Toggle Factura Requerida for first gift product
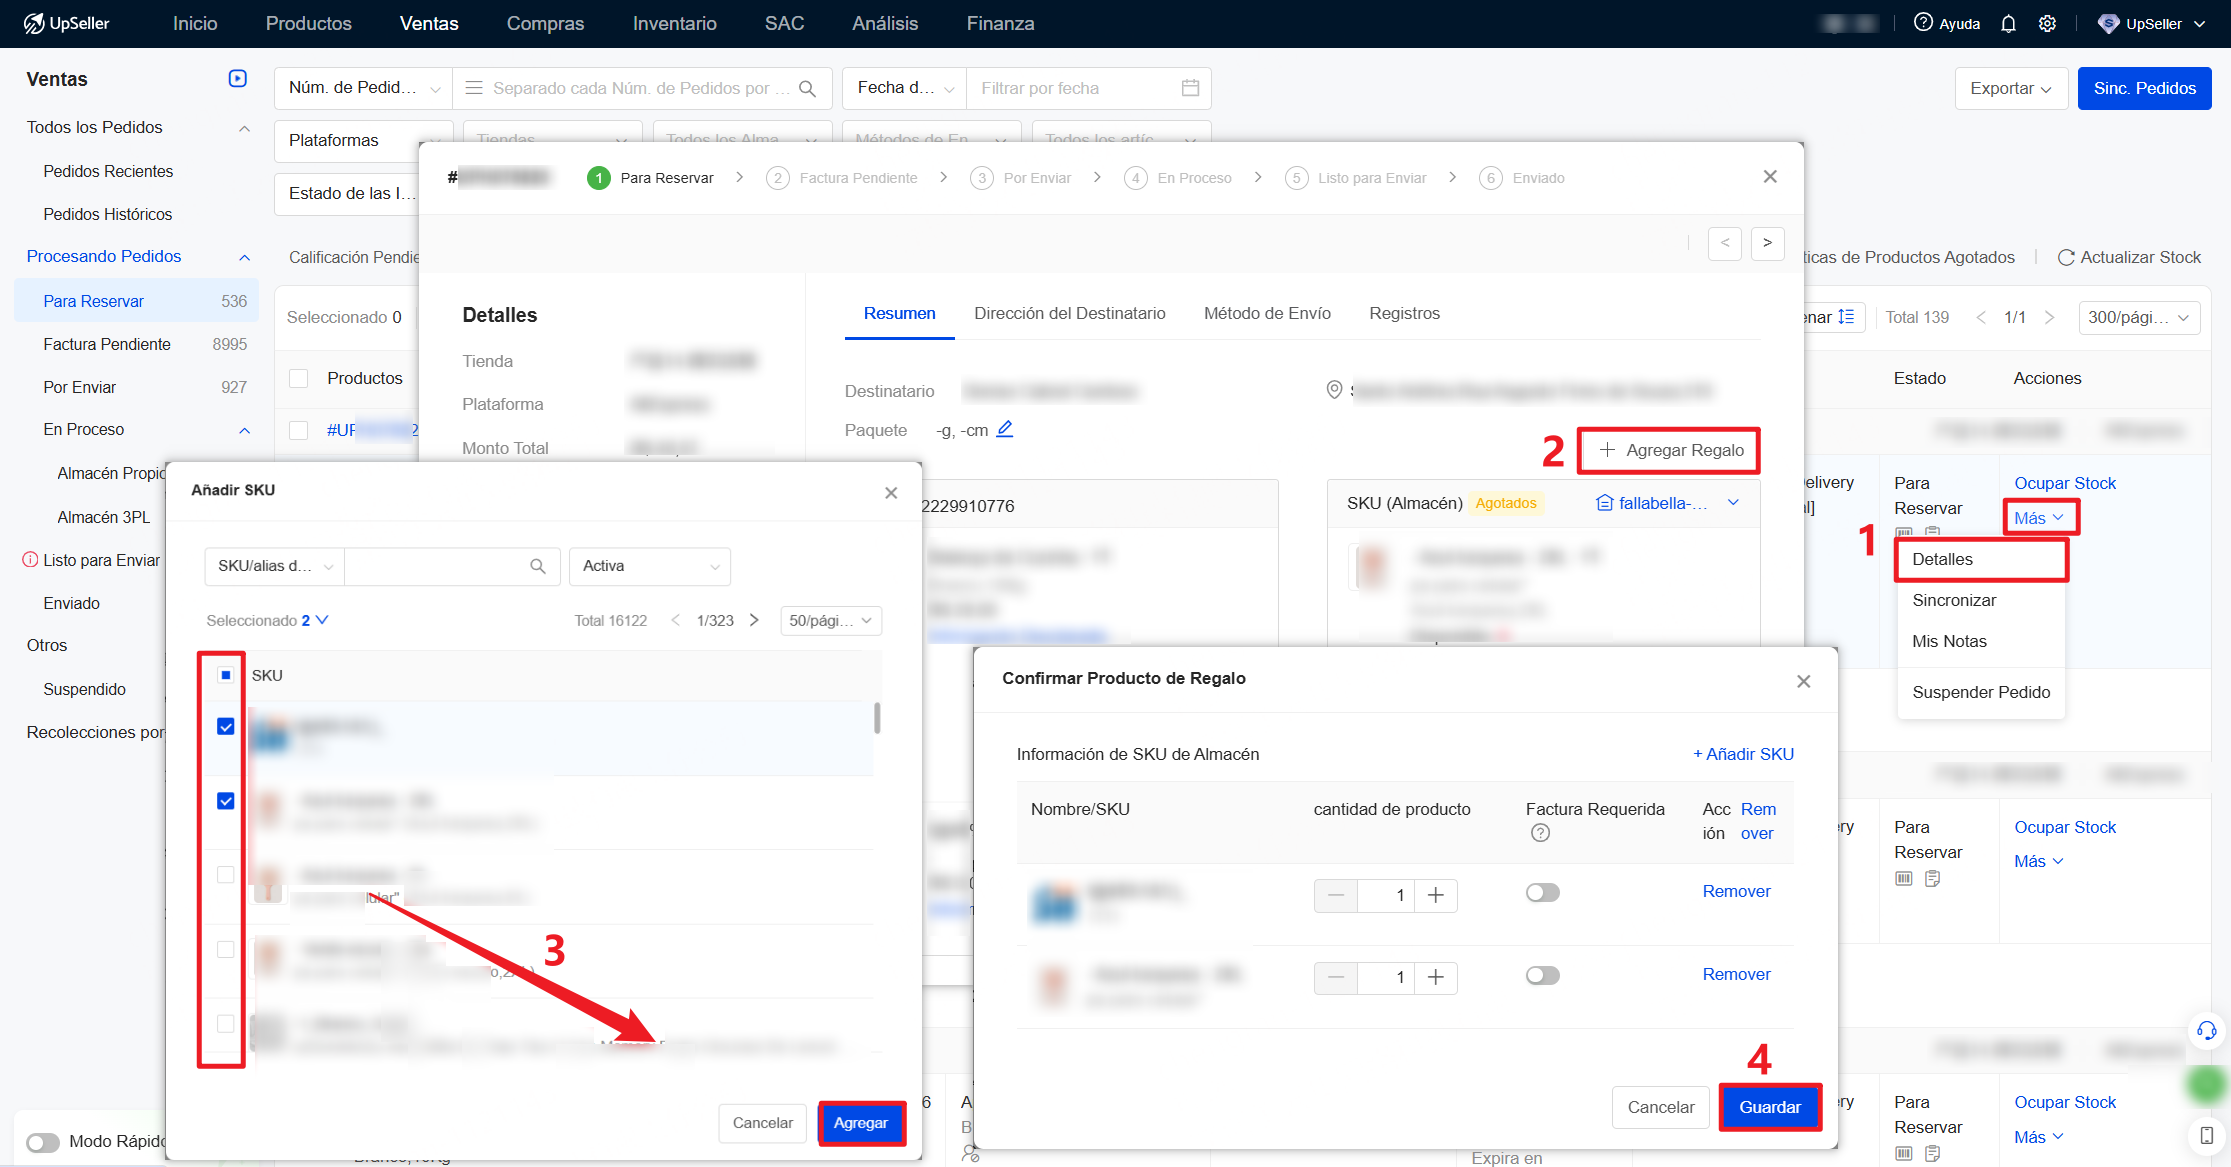 click(1542, 892)
